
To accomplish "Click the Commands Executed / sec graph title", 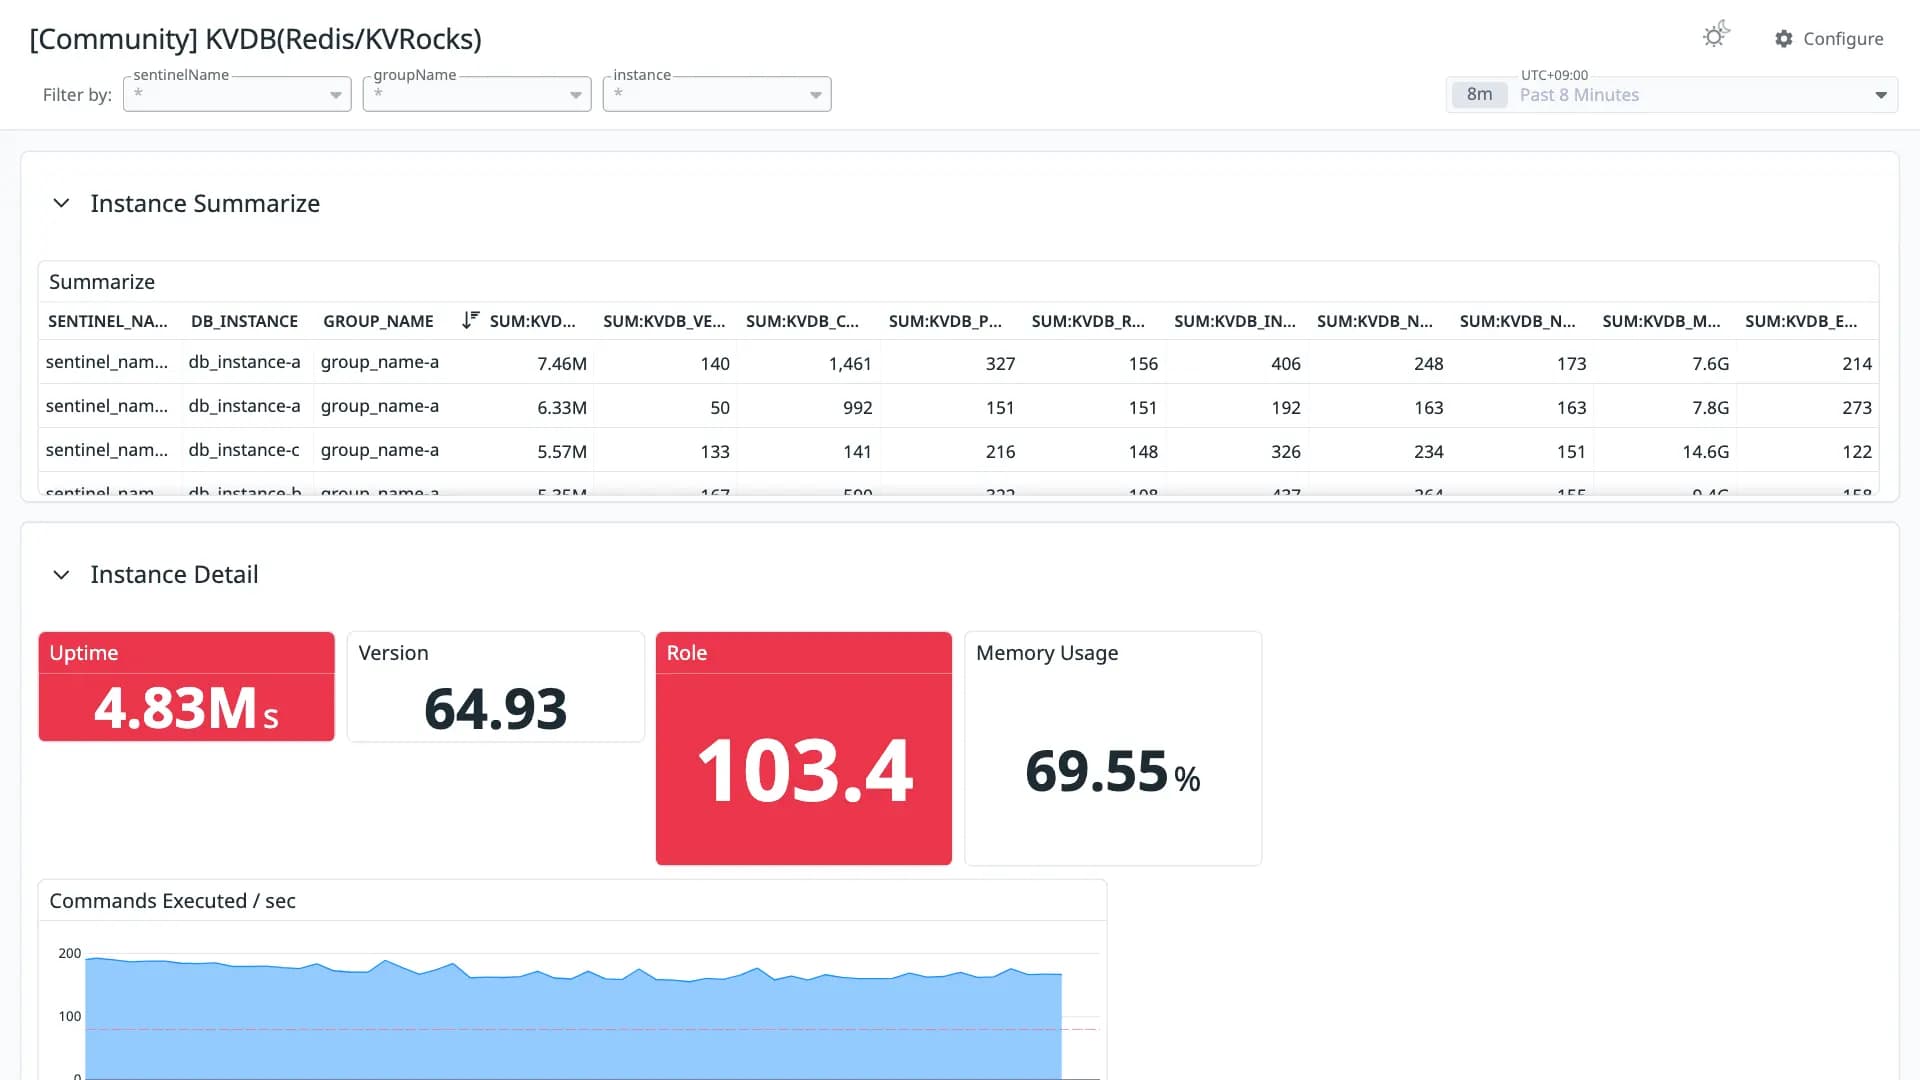I will tap(172, 901).
